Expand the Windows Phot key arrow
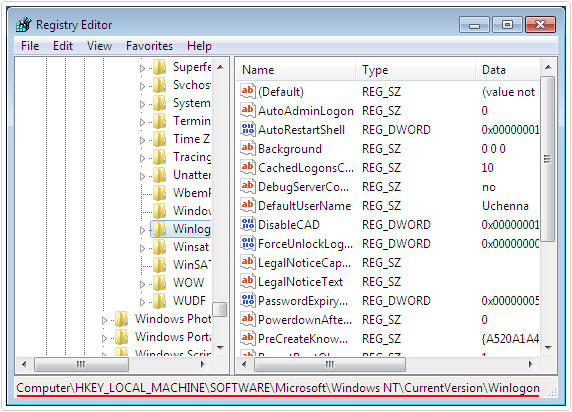The height and width of the screenshot is (412, 572). click(x=104, y=320)
